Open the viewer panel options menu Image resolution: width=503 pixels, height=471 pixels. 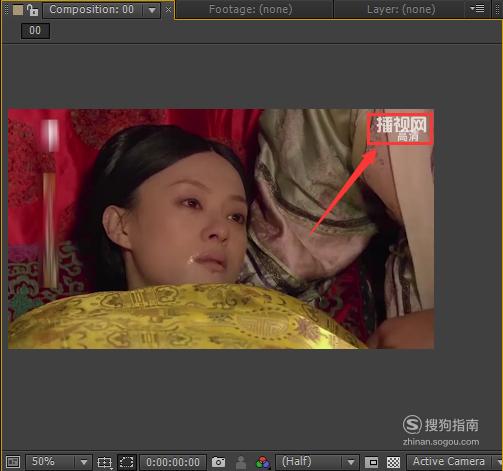477,8
